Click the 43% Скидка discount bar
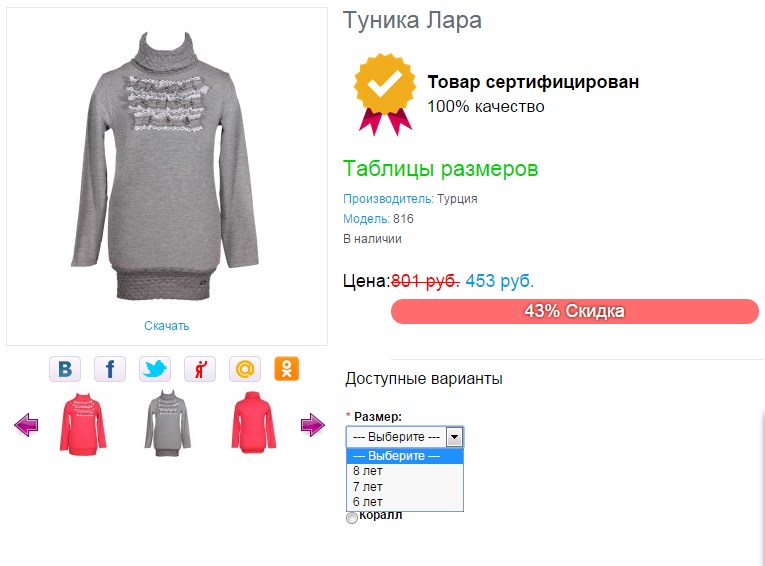Screen dimensions: 765x566 tap(574, 311)
